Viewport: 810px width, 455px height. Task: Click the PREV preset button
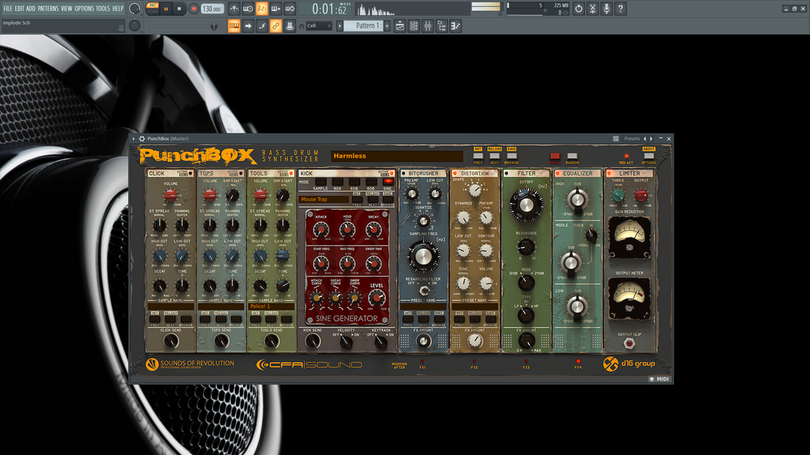coord(478,156)
